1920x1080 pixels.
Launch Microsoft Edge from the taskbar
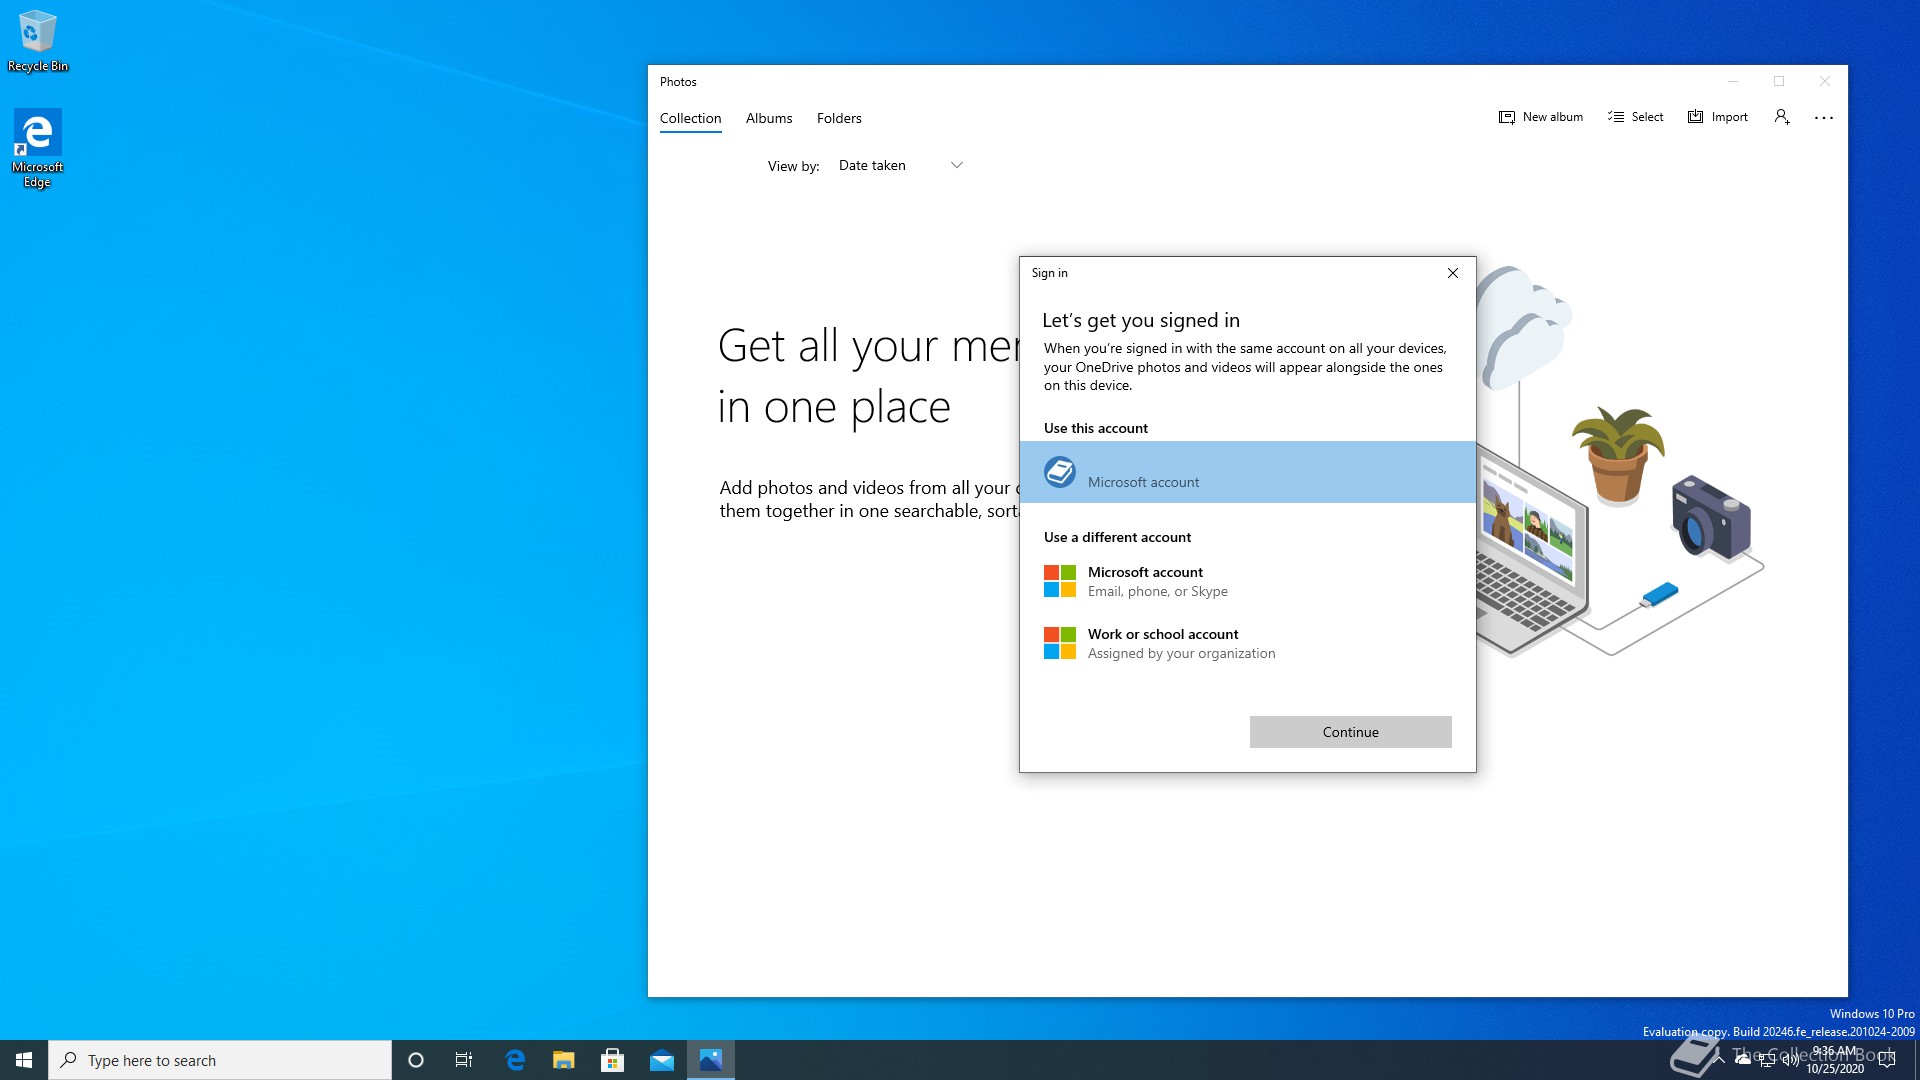click(x=515, y=1060)
